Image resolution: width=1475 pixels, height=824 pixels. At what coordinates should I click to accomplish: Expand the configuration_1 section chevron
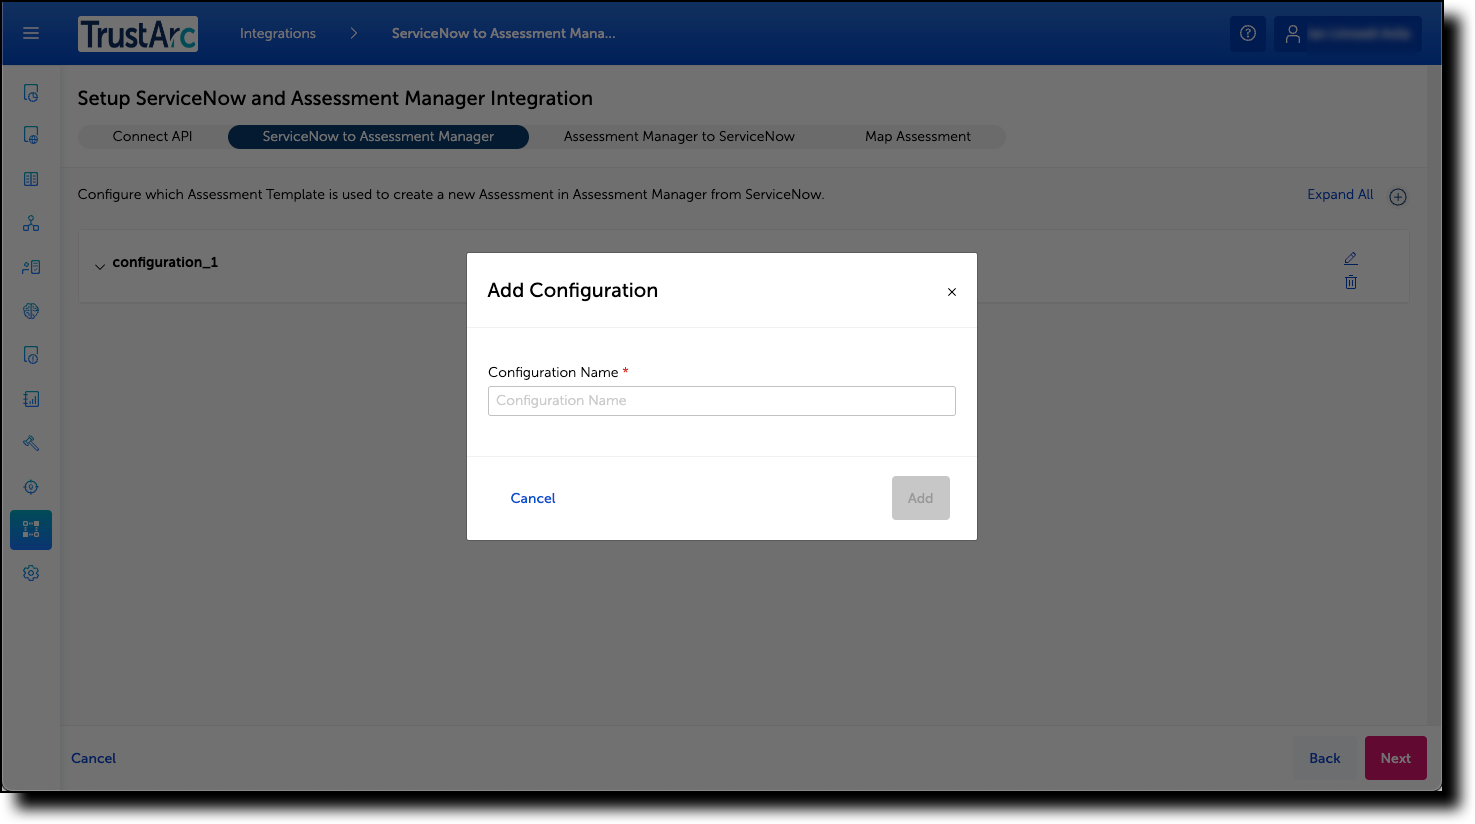tap(99, 265)
